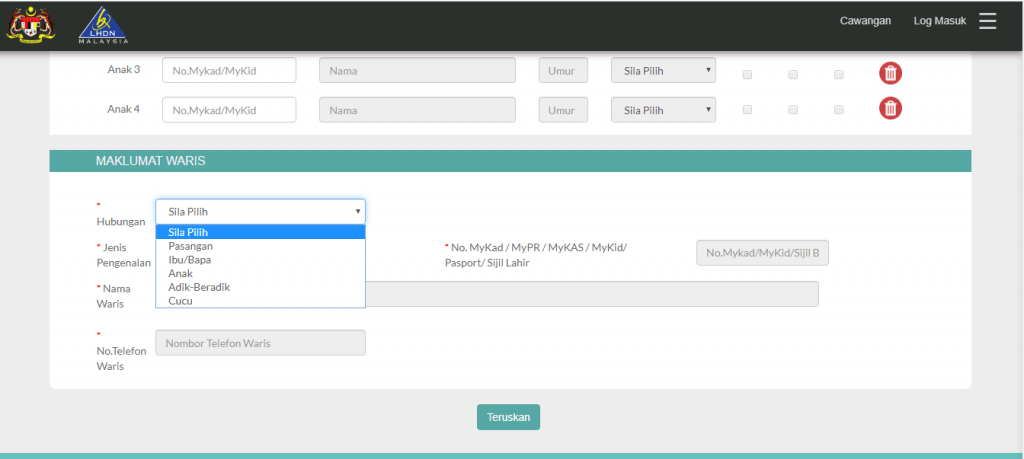Click the Anak 3 row label
This screenshot has height=459, width=1024.
pos(123,69)
